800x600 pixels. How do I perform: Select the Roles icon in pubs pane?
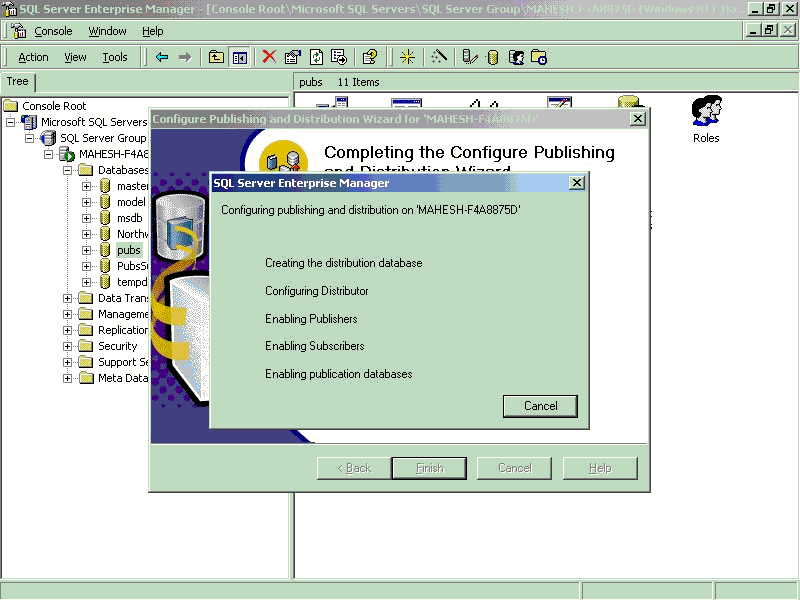706,111
